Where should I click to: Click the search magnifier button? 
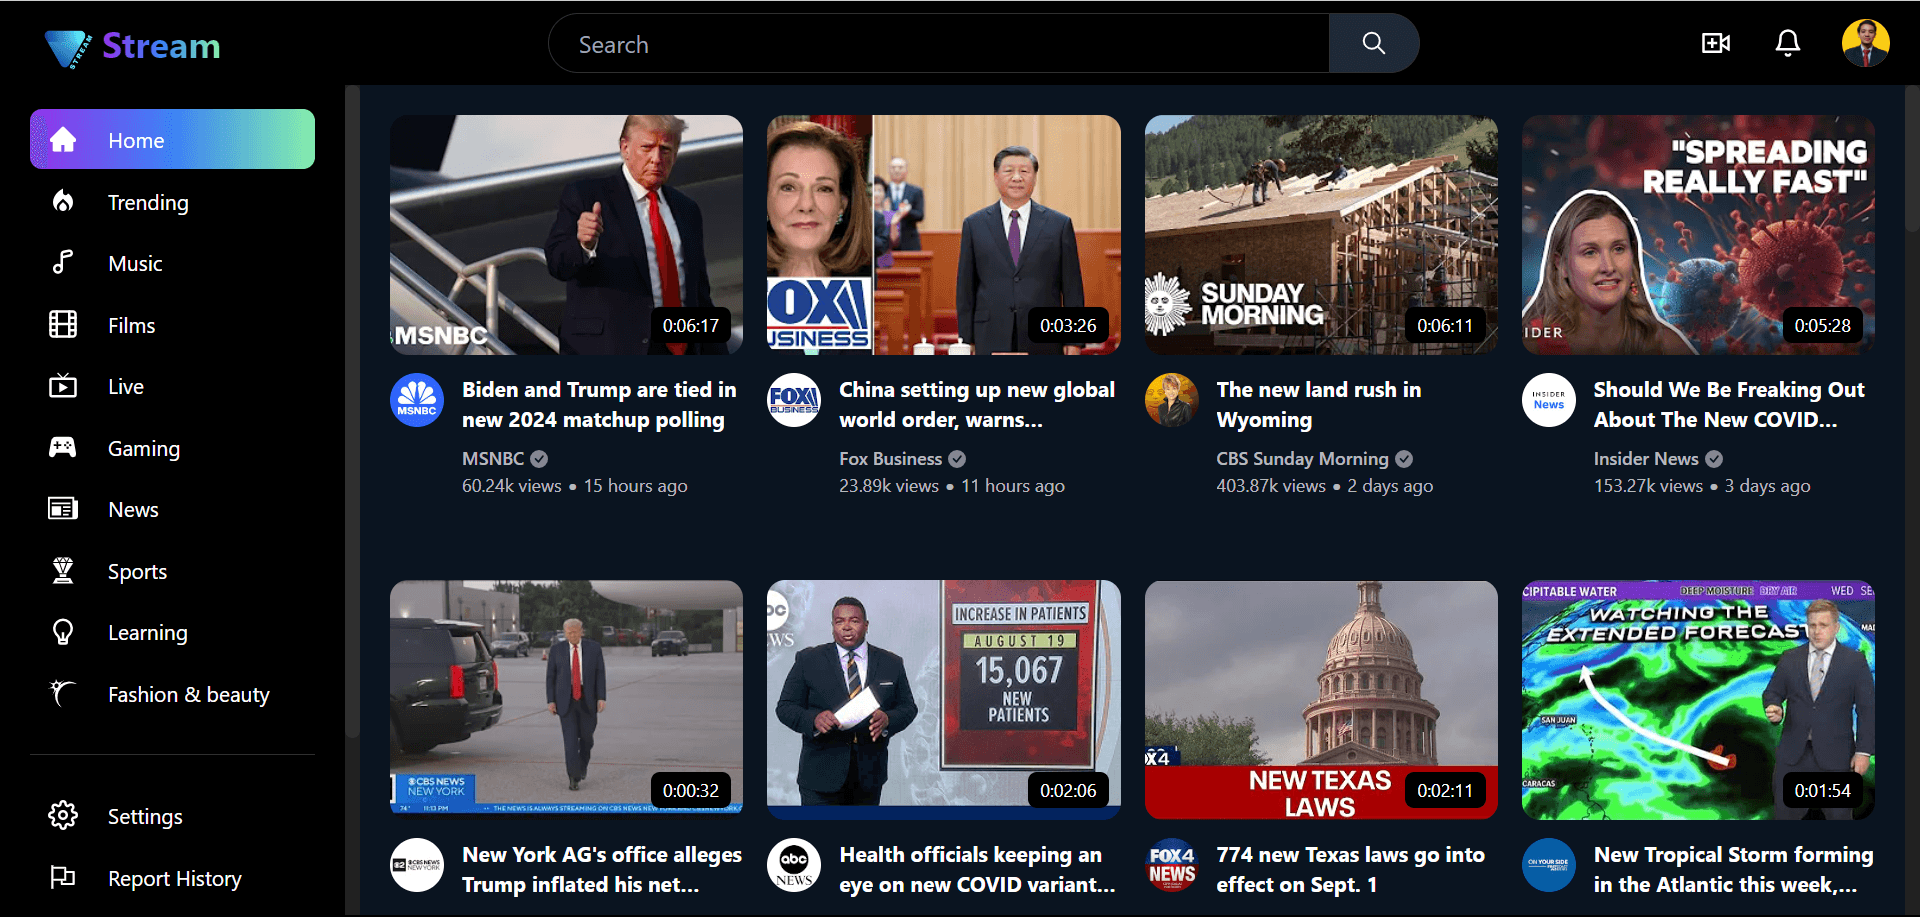(1374, 43)
